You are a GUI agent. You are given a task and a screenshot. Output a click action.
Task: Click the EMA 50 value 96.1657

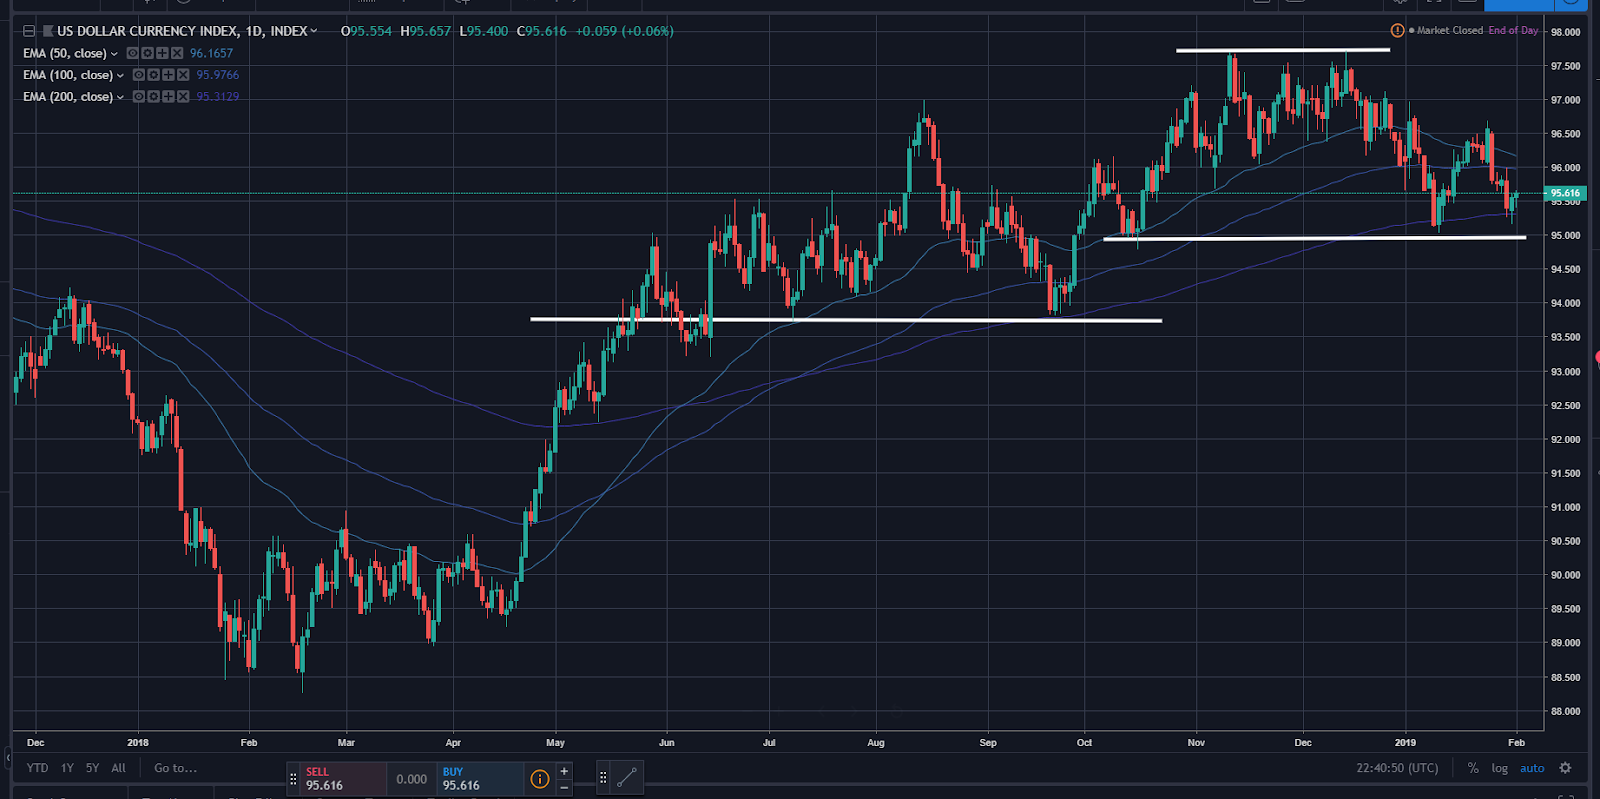coord(211,54)
